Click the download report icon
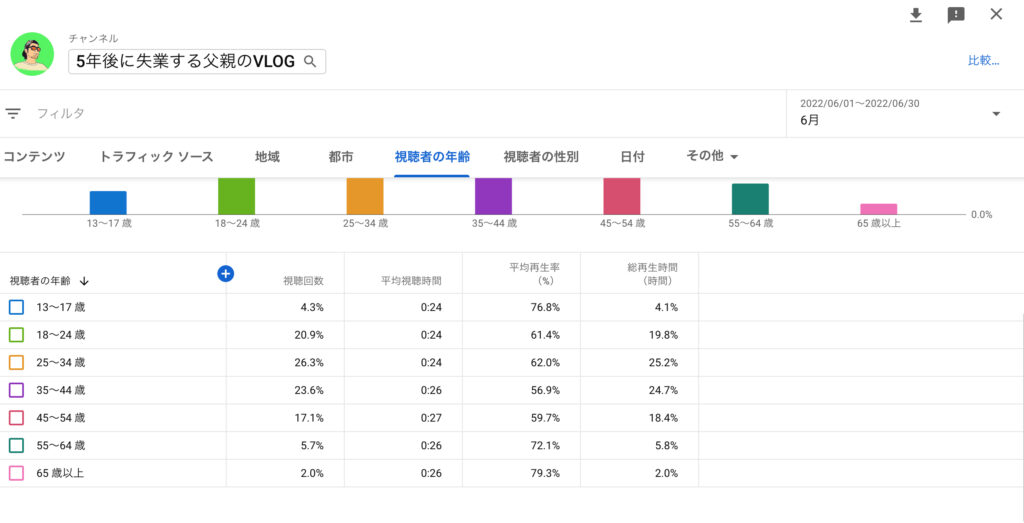 coord(915,15)
